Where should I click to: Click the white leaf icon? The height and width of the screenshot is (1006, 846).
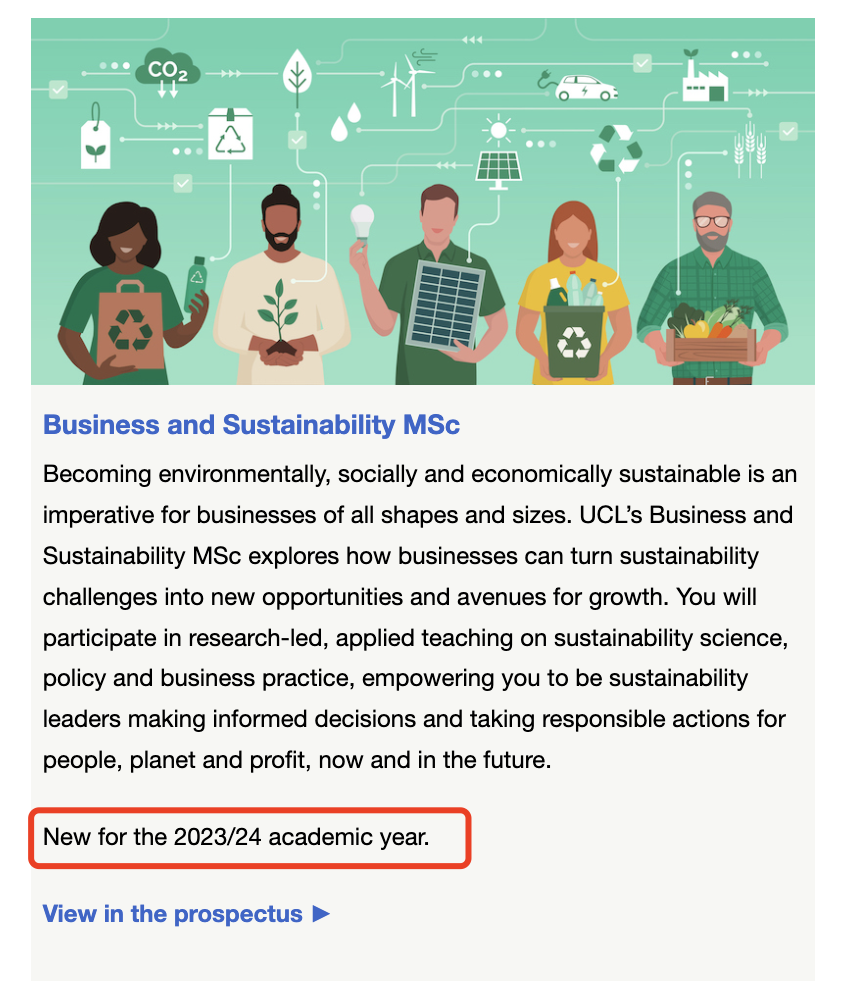(x=296, y=74)
